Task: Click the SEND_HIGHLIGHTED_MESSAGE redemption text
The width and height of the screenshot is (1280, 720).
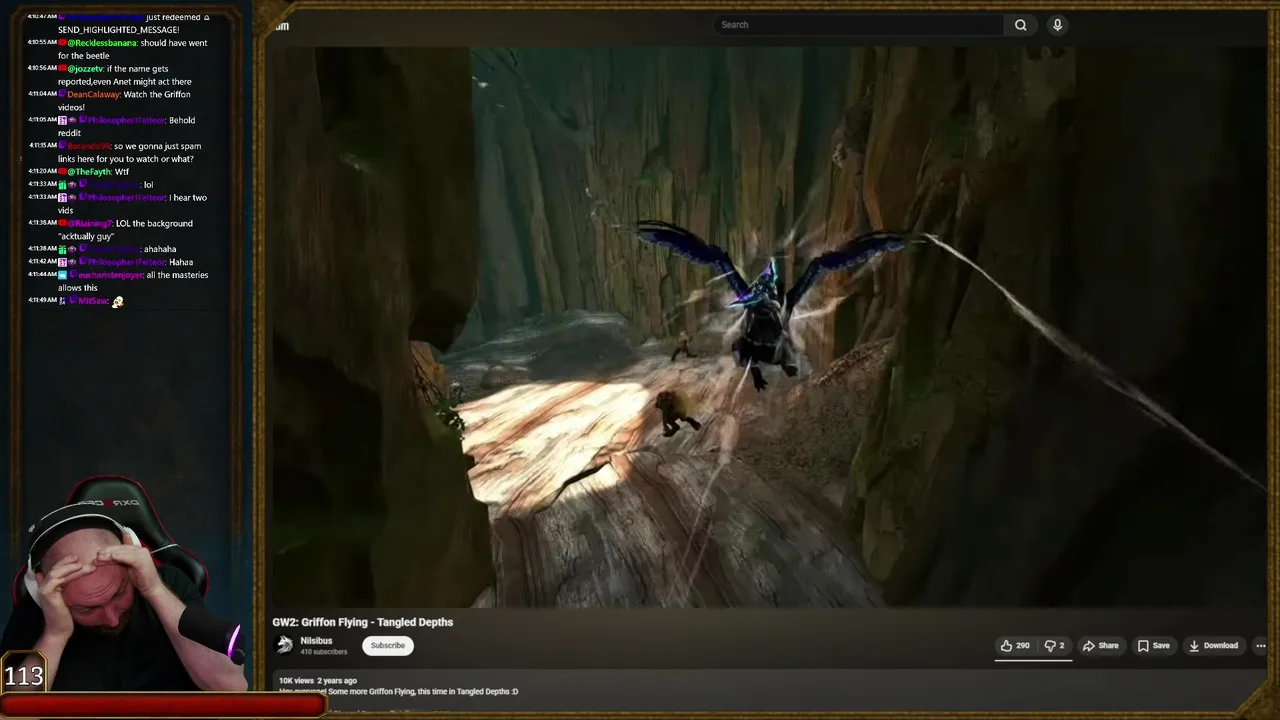Action: [x=118, y=30]
